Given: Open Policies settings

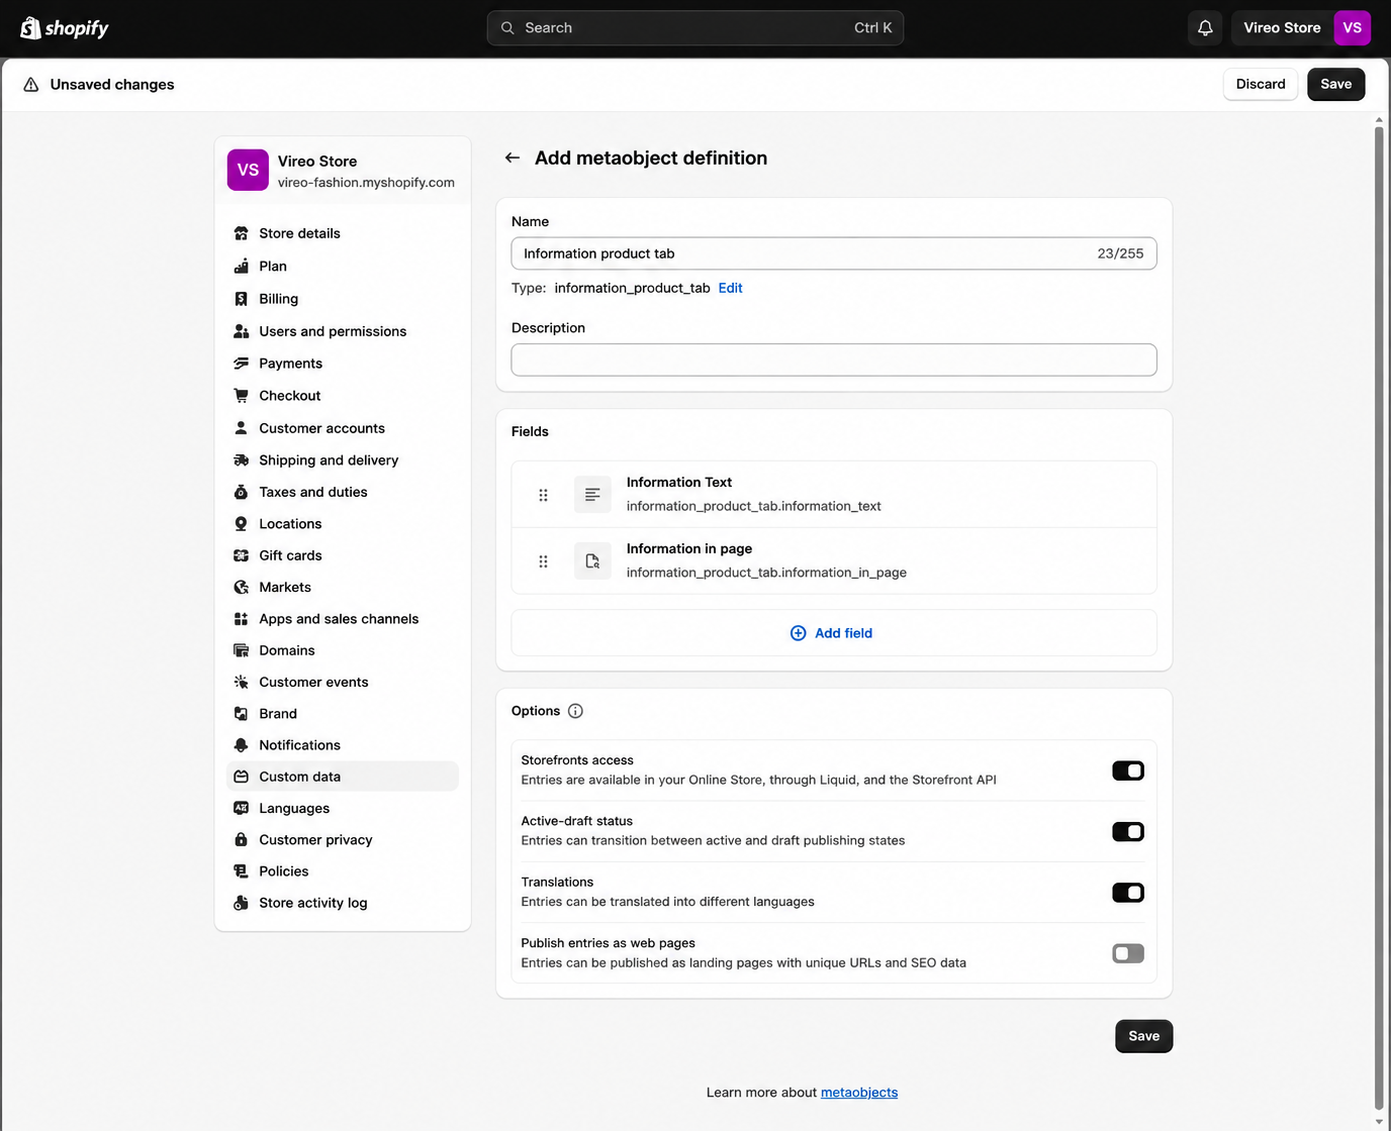Looking at the screenshot, I should pos(342,871).
